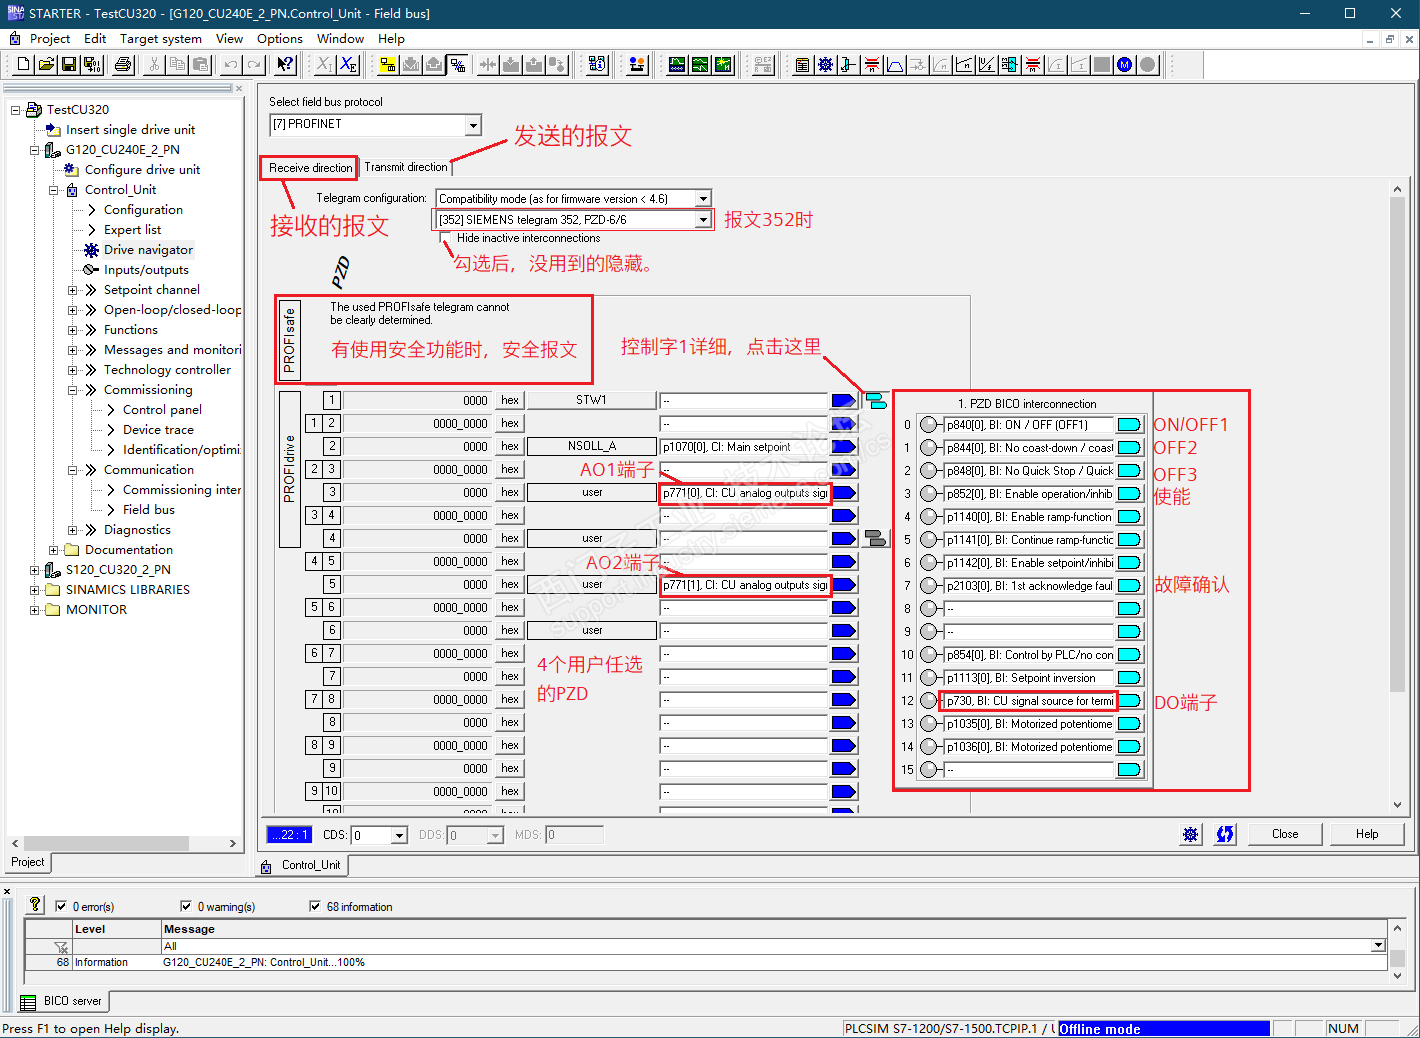This screenshot has height=1038, width=1420.
Task: Open the Options menu
Action: (x=280, y=39)
